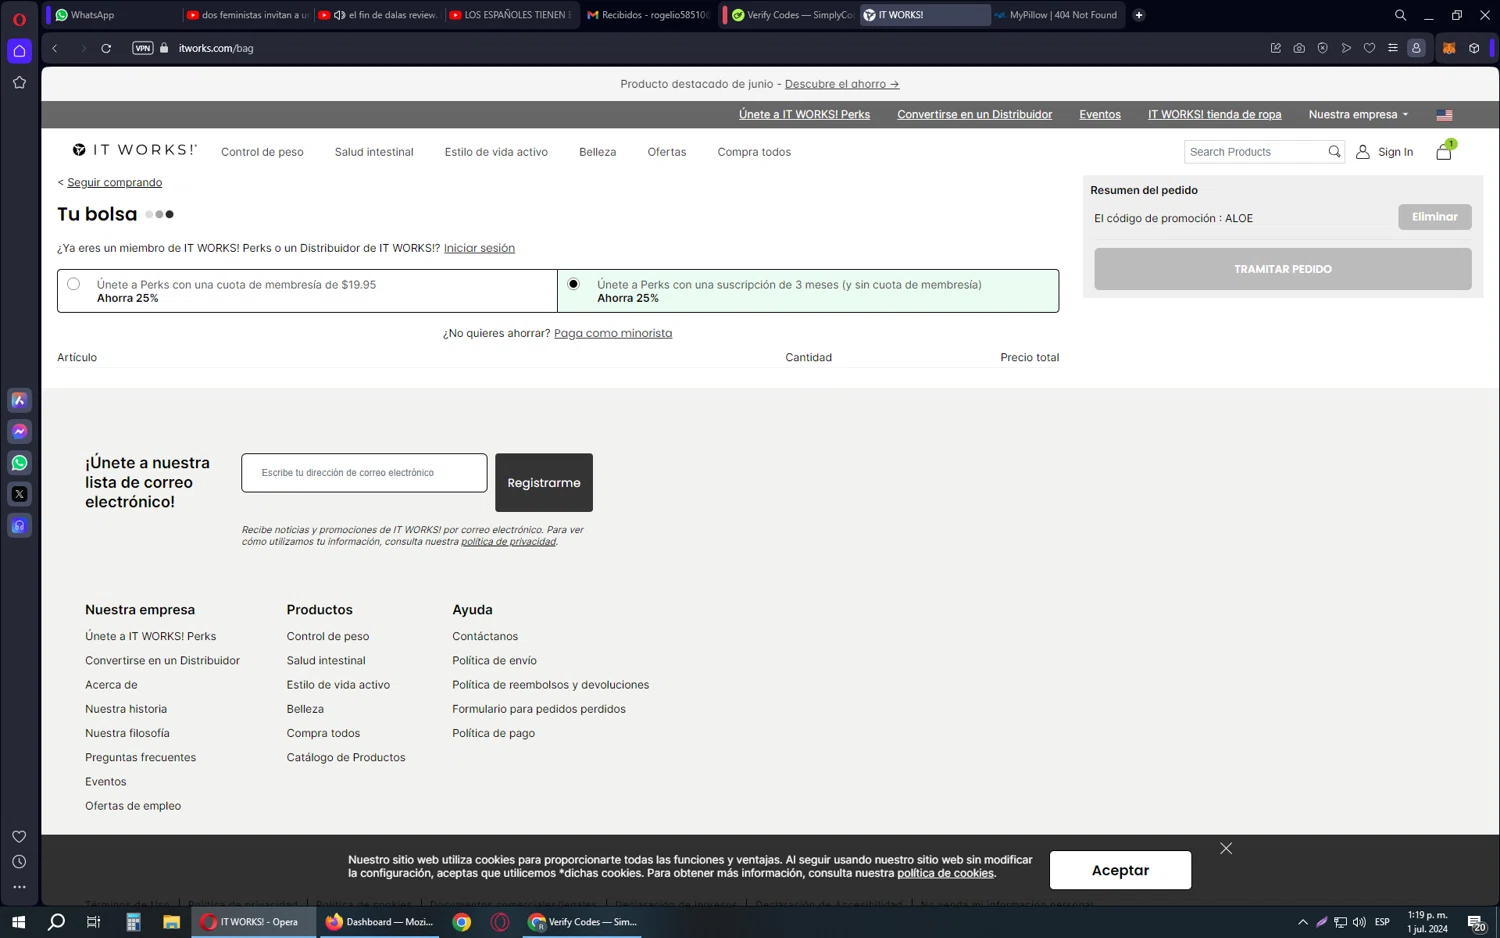This screenshot has width=1500, height=938.
Task: Click the email address input field
Action: click(364, 473)
